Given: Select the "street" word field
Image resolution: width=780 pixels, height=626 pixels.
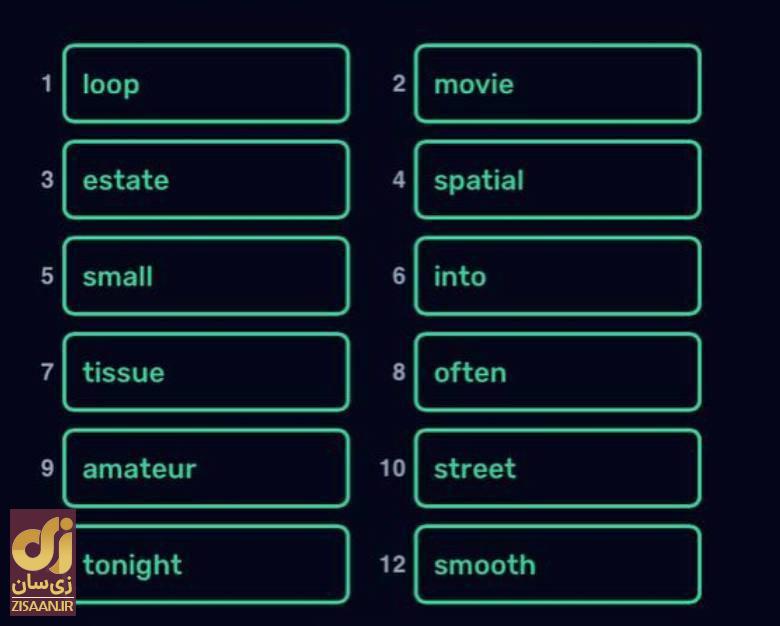Looking at the screenshot, I should [x=557, y=468].
